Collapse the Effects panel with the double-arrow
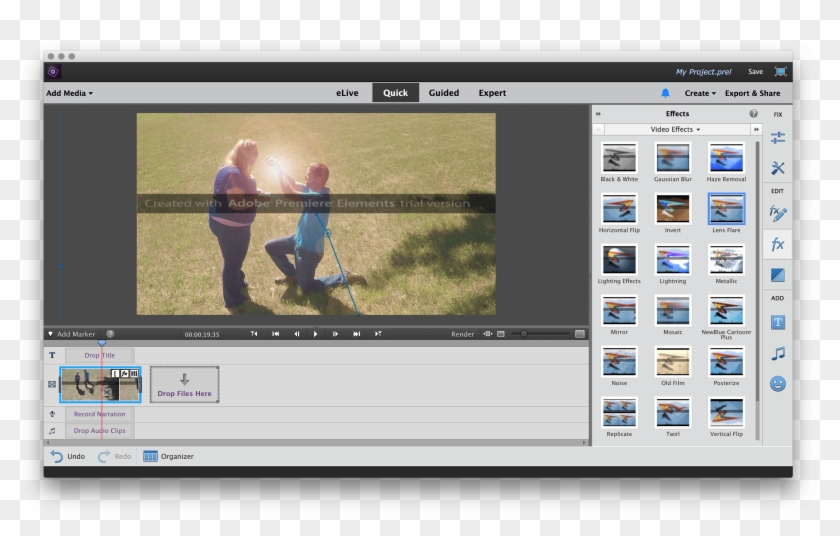The image size is (840, 536). point(598,114)
